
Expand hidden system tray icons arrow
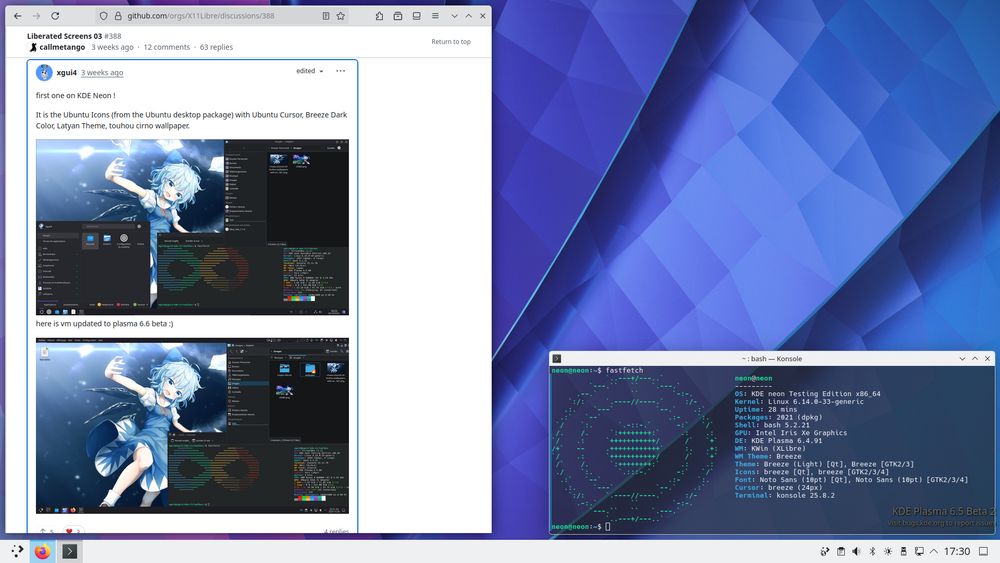point(934,551)
